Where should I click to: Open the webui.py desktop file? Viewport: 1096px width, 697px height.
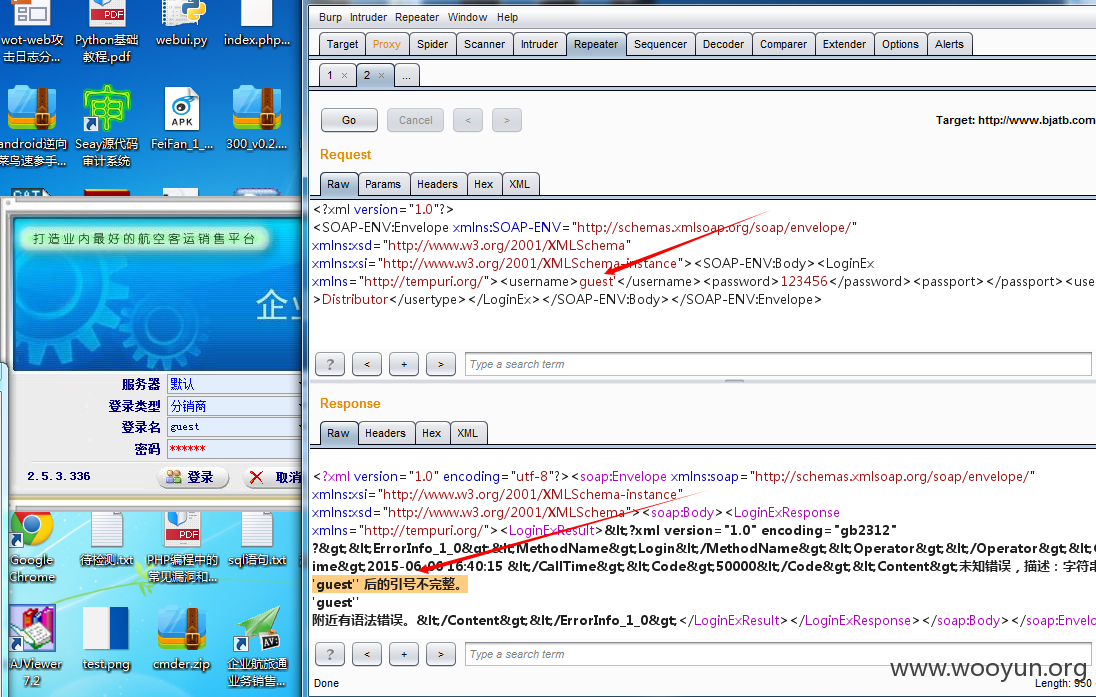[x=182, y=24]
